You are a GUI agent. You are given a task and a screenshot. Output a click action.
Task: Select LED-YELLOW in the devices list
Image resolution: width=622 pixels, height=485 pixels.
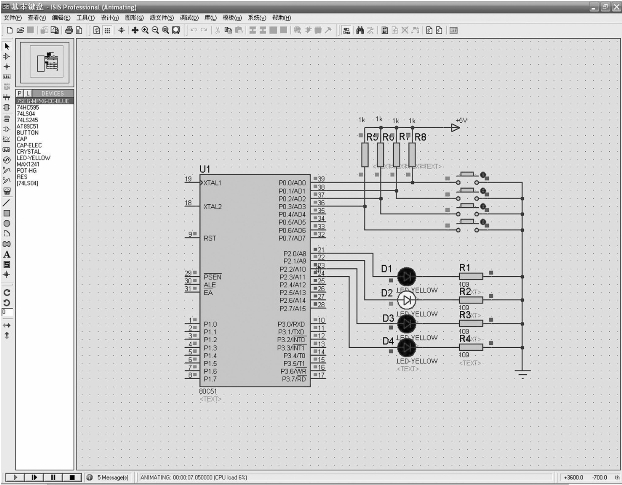tap(33, 158)
